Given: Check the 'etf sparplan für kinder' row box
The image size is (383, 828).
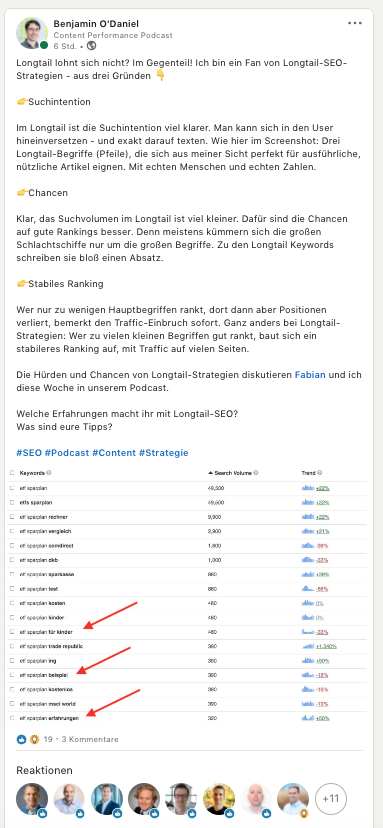Looking at the screenshot, I should pyautogui.click(x=12, y=632).
